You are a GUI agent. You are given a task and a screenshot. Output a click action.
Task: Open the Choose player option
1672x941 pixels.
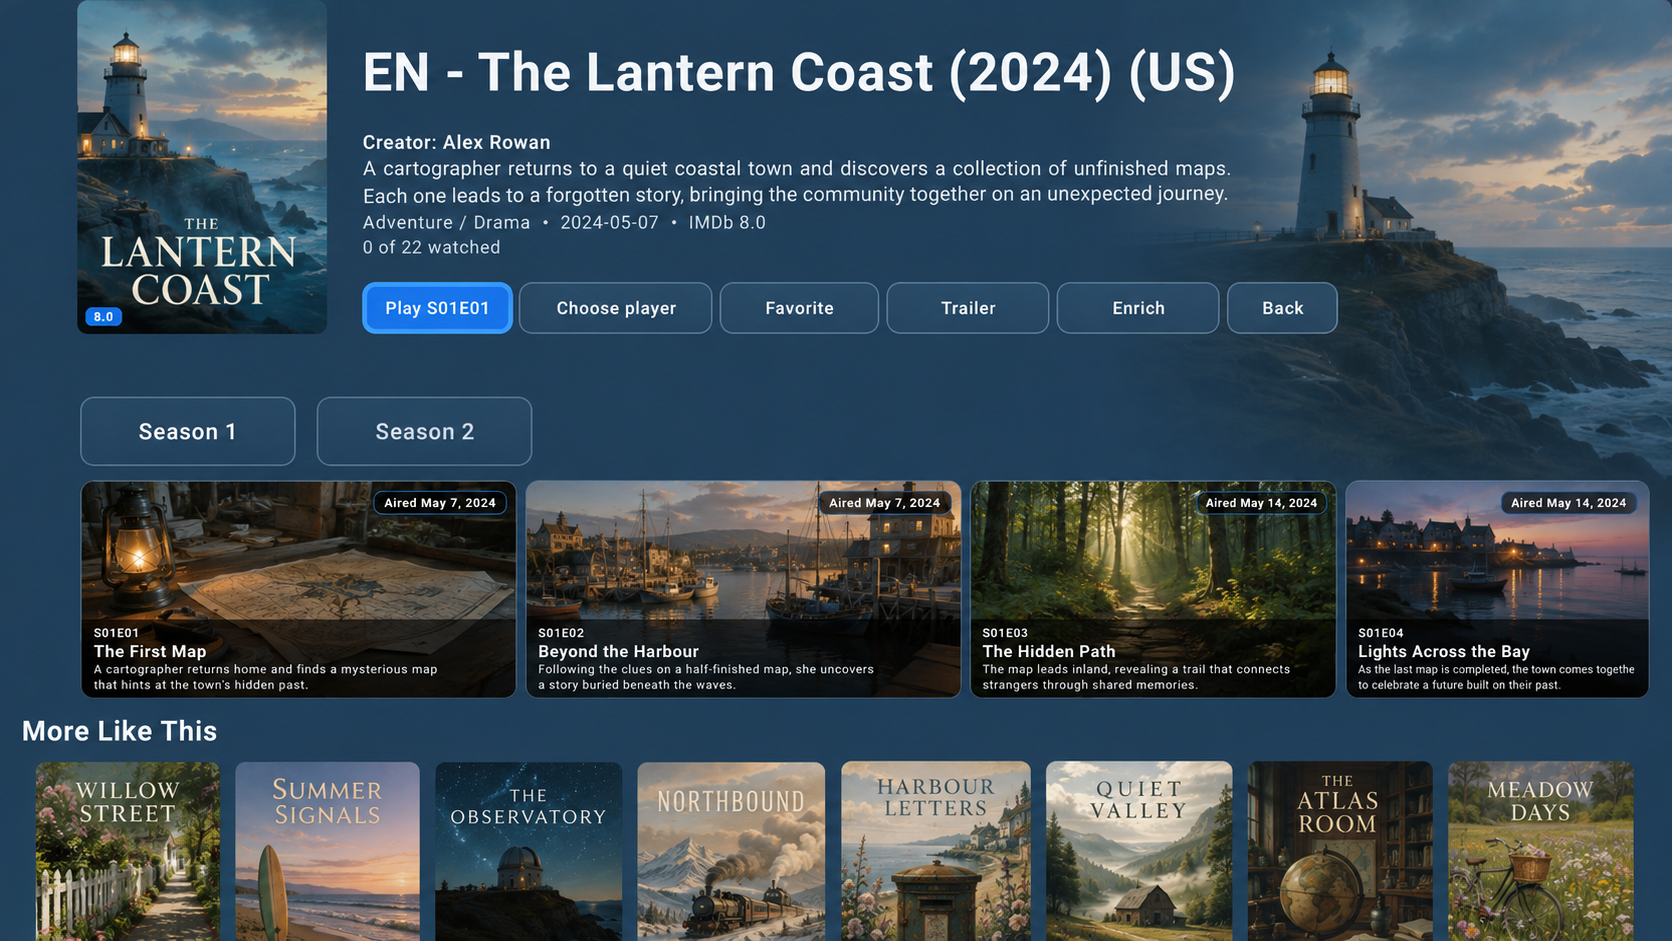pos(616,308)
